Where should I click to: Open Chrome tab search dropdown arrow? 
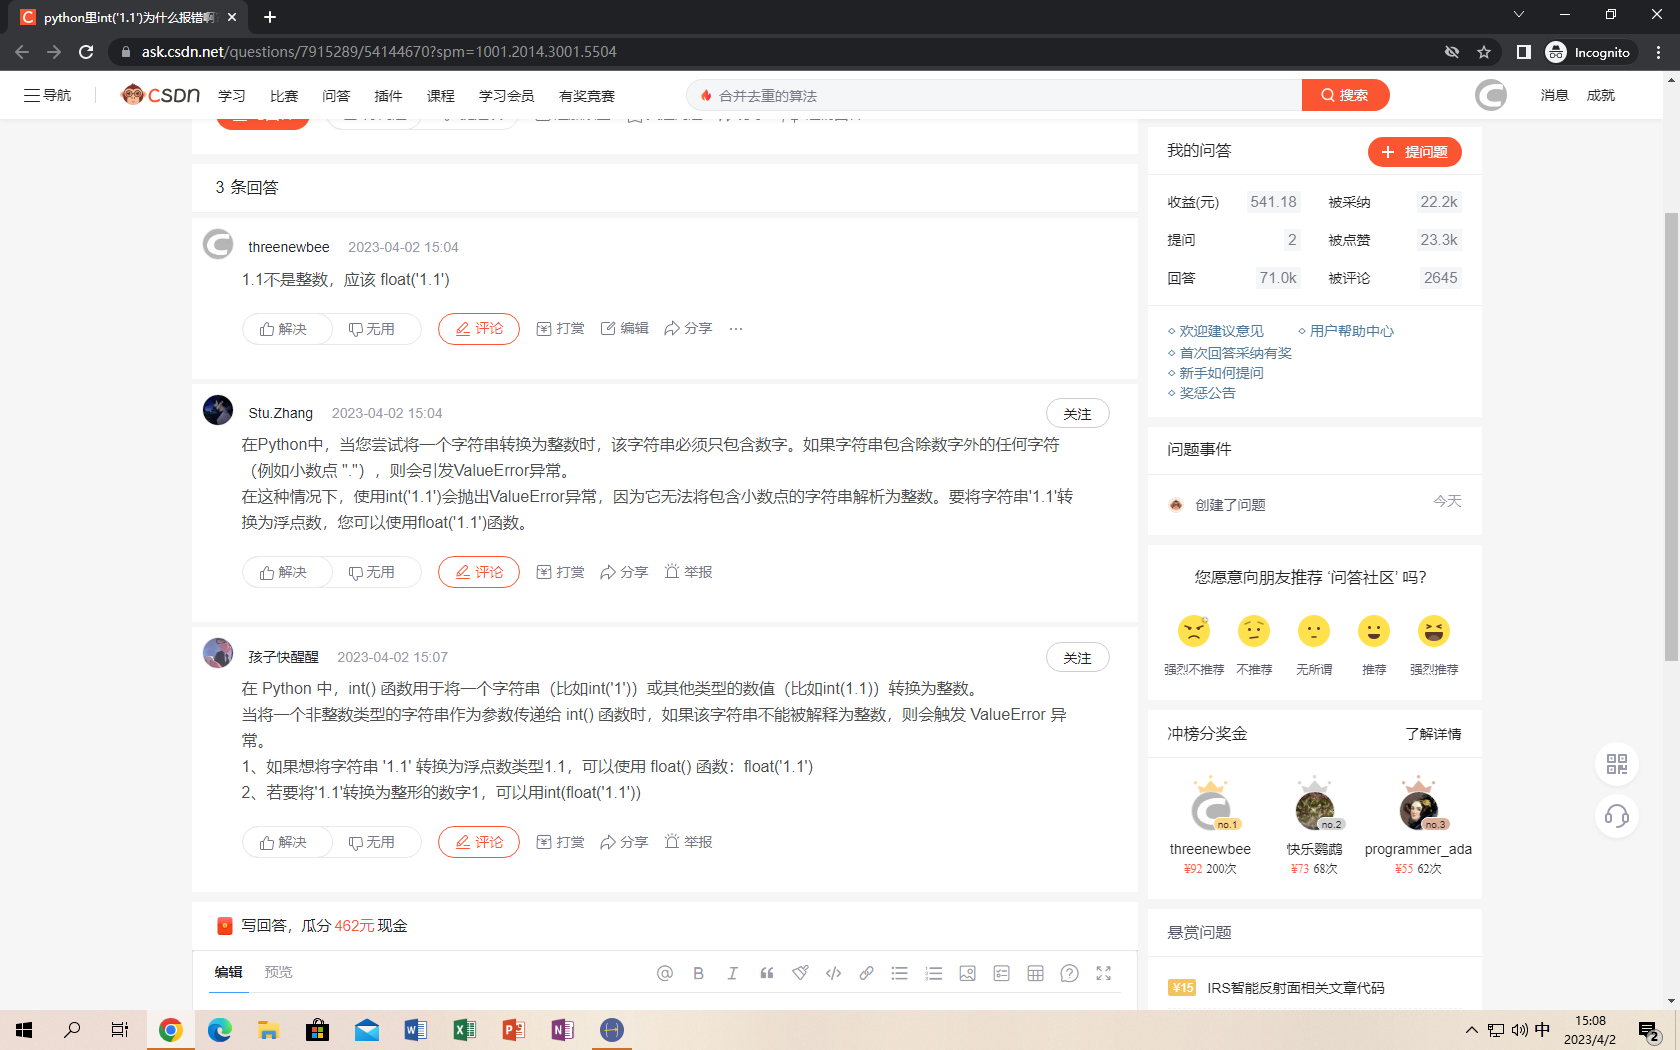(x=1518, y=15)
